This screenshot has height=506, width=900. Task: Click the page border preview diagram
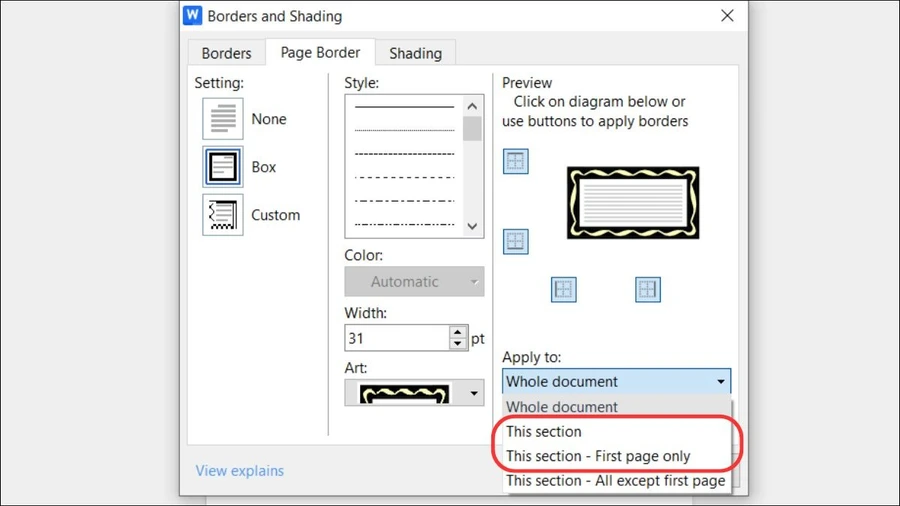(x=633, y=203)
